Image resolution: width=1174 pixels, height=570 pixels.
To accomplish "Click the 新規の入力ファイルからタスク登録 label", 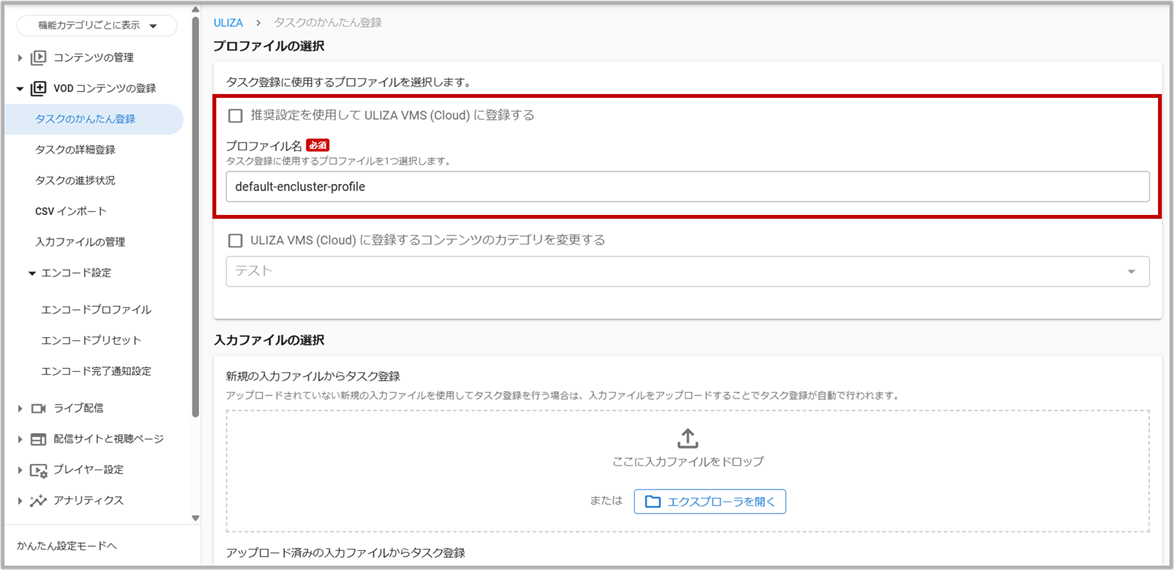I will (313, 376).
